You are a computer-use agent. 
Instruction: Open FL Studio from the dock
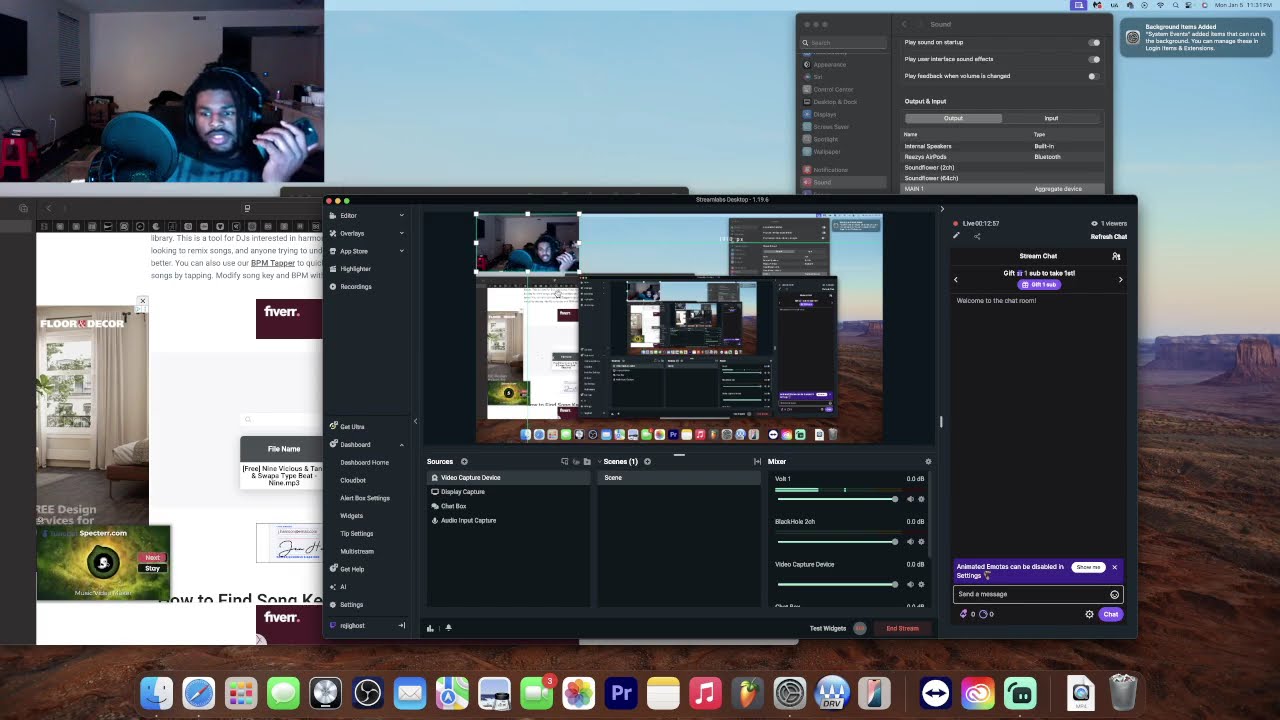tap(747, 693)
